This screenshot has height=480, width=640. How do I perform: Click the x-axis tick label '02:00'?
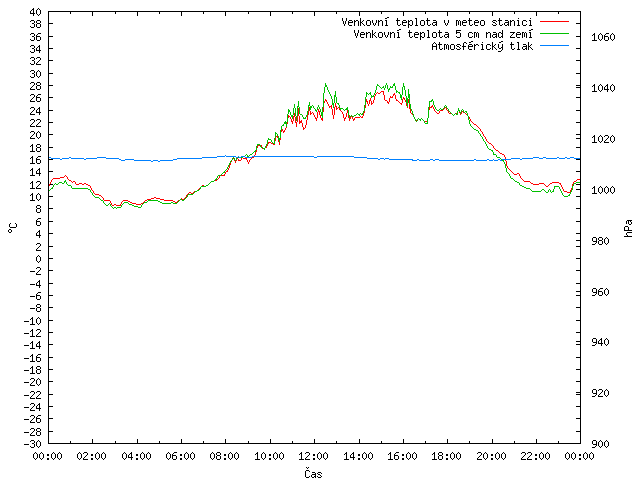pyautogui.click(x=92, y=456)
